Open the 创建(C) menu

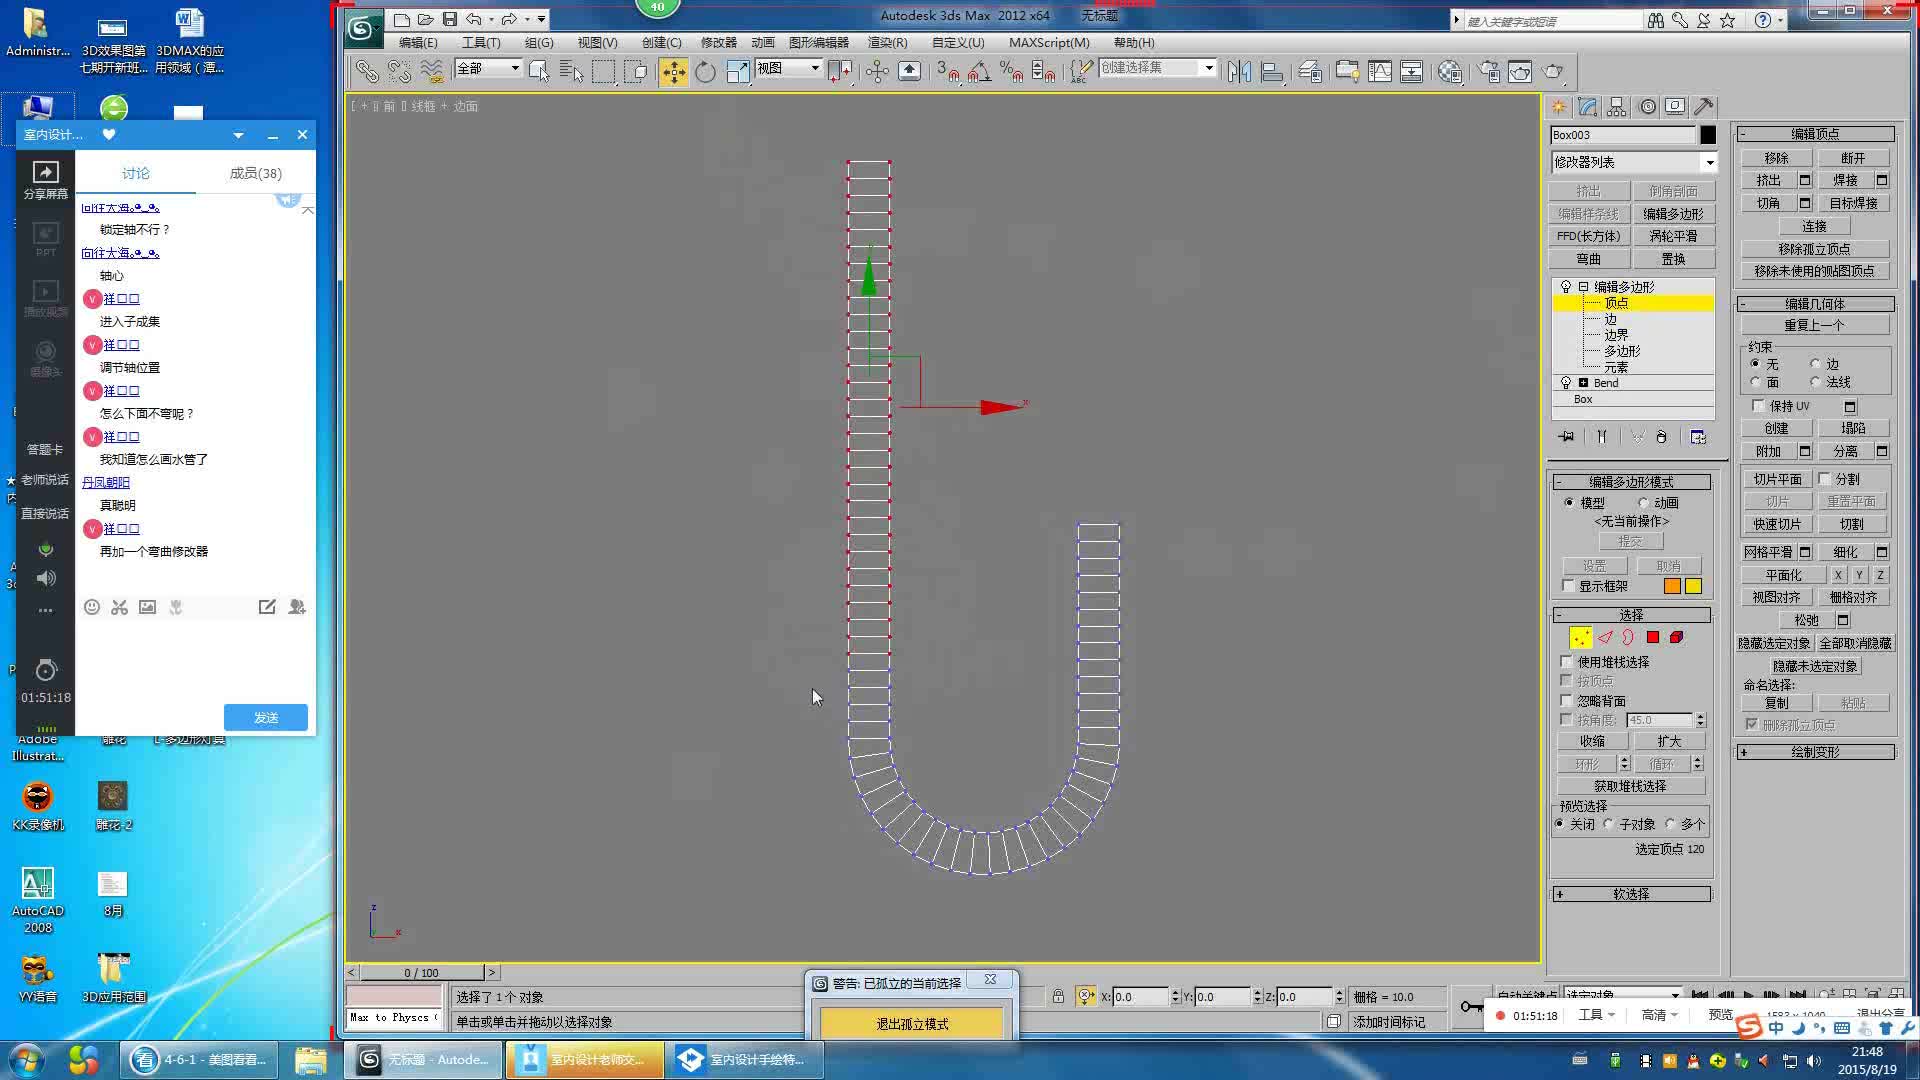pyautogui.click(x=661, y=42)
